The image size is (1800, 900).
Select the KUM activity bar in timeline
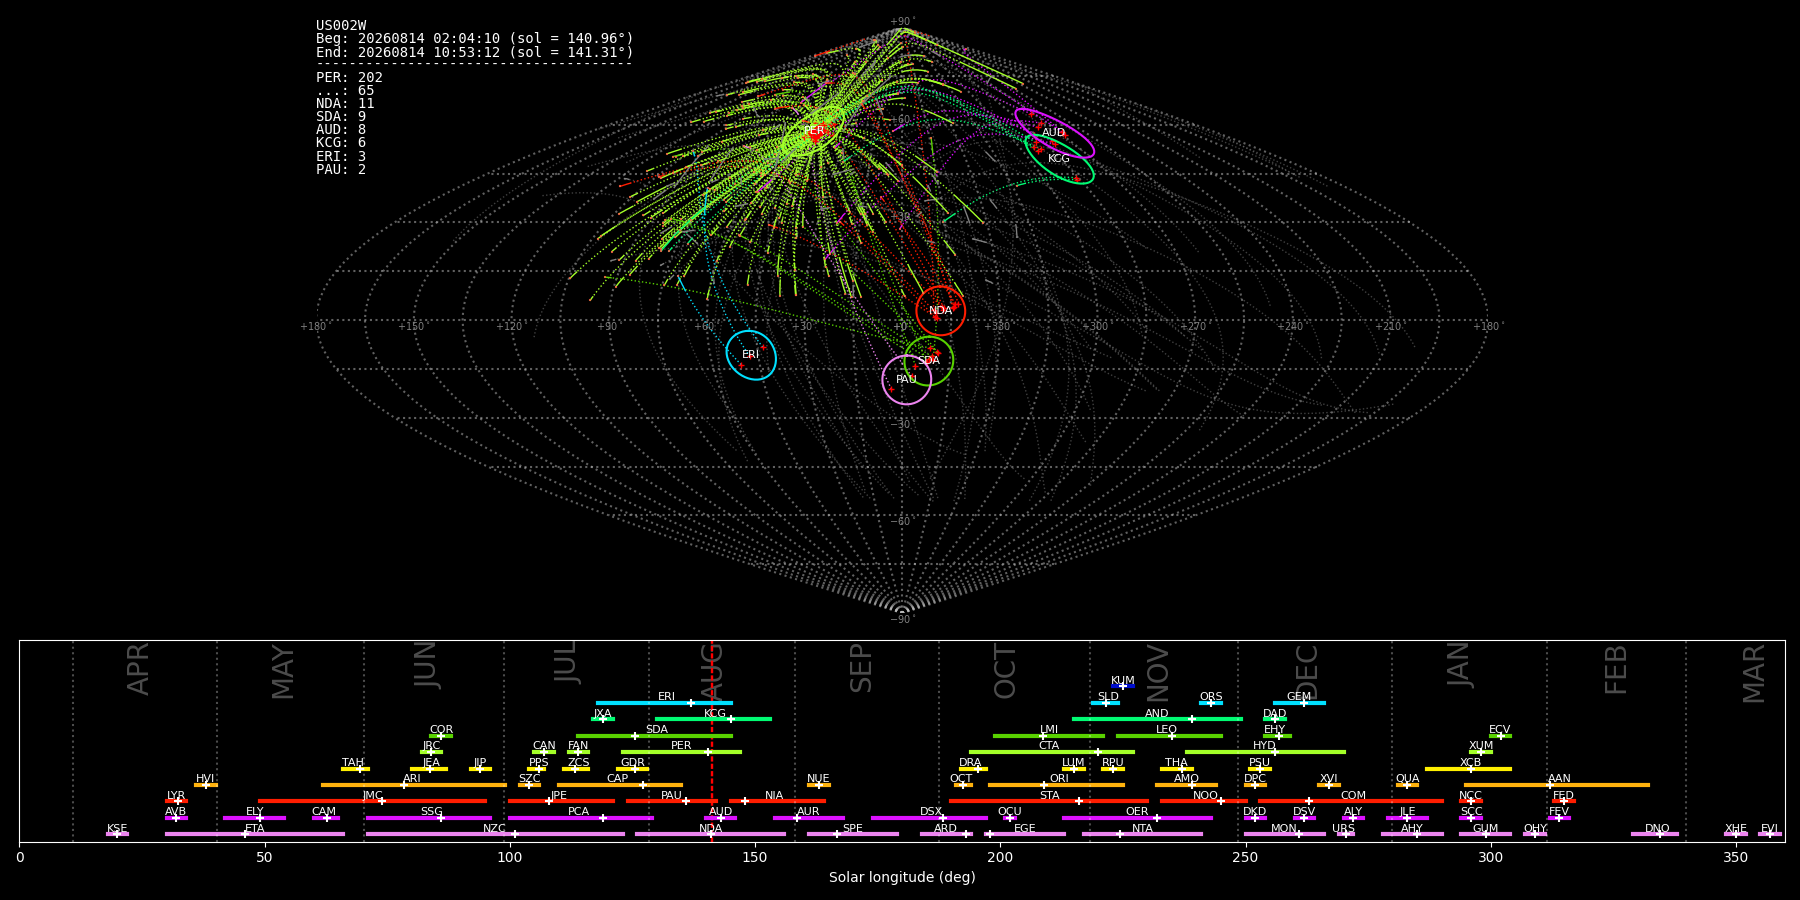[1123, 686]
